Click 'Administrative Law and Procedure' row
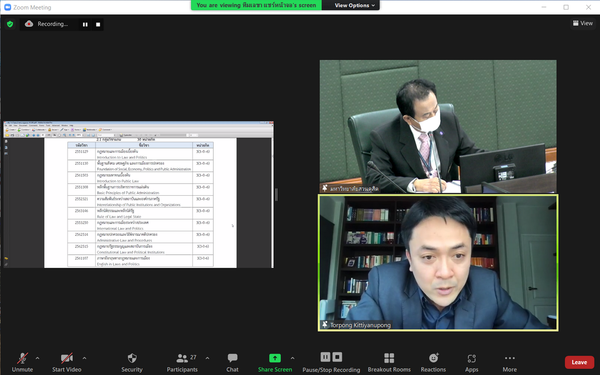This screenshot has height=375, width=600. point(140,237)
